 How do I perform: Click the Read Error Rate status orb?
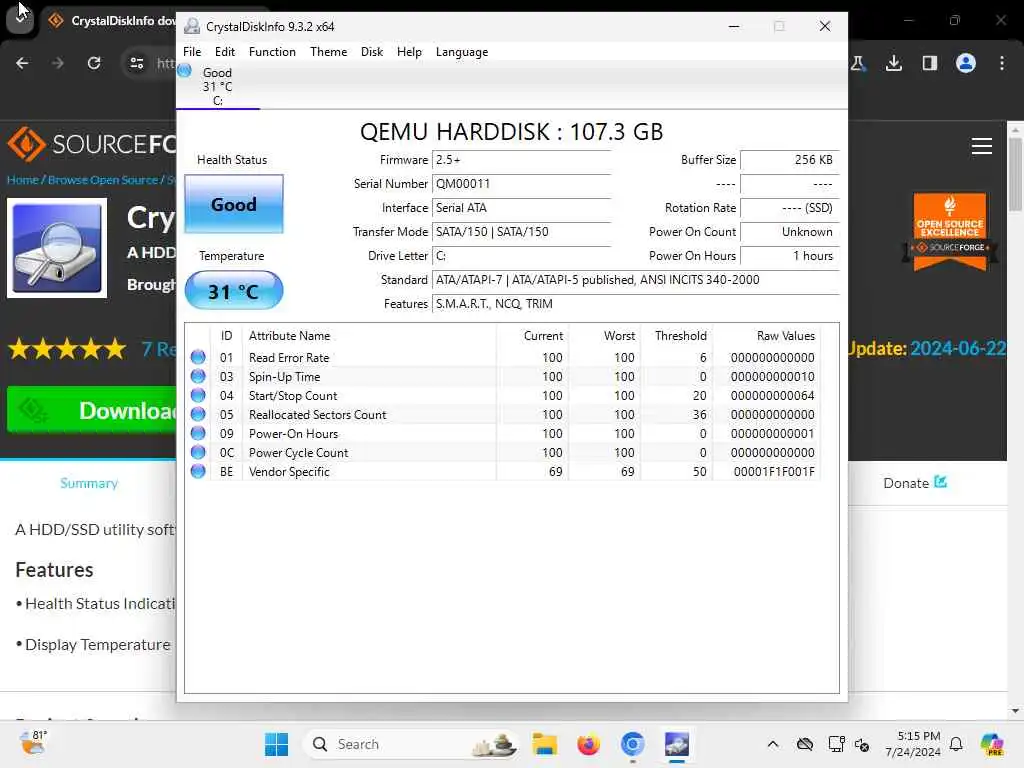pos(198,357)
